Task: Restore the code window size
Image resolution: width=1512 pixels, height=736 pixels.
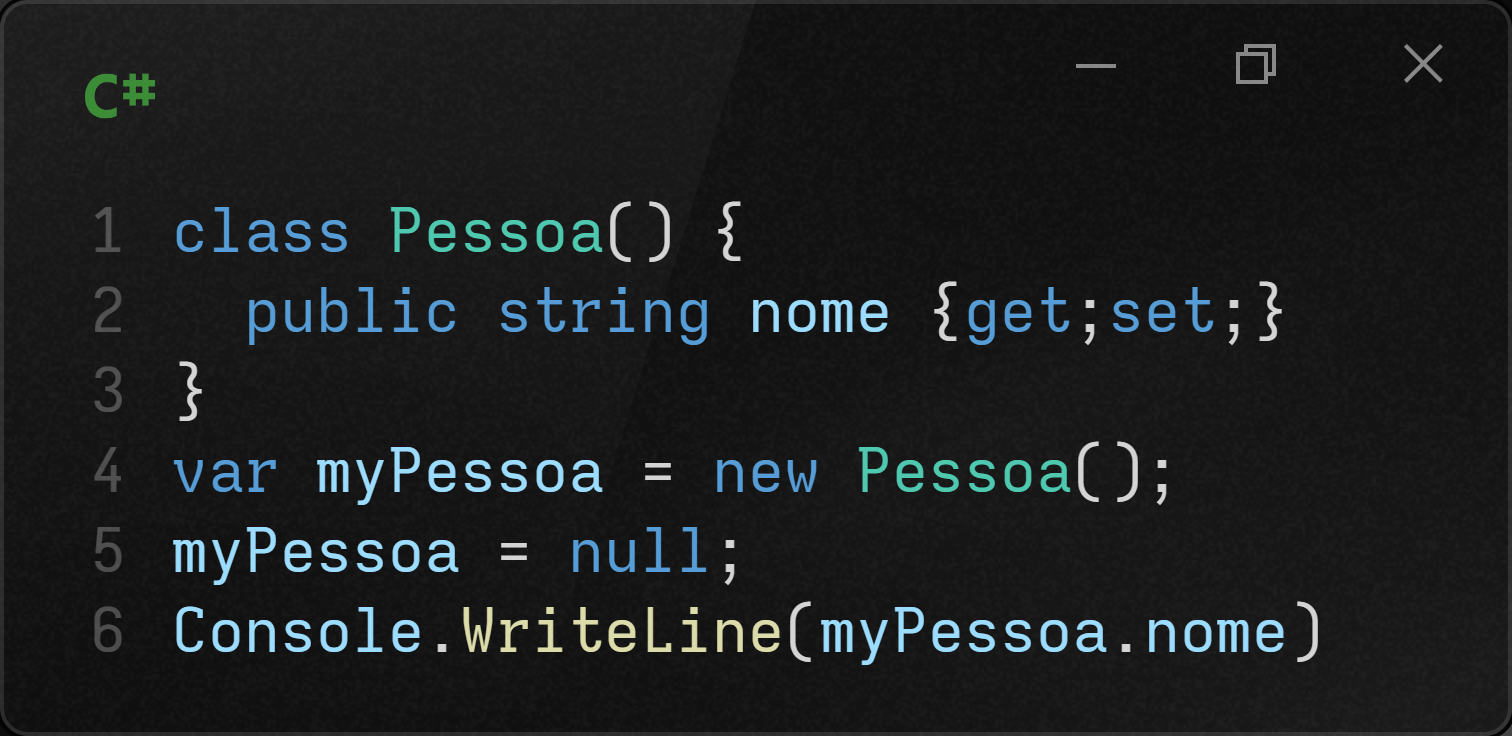Action: [1256, 64]
